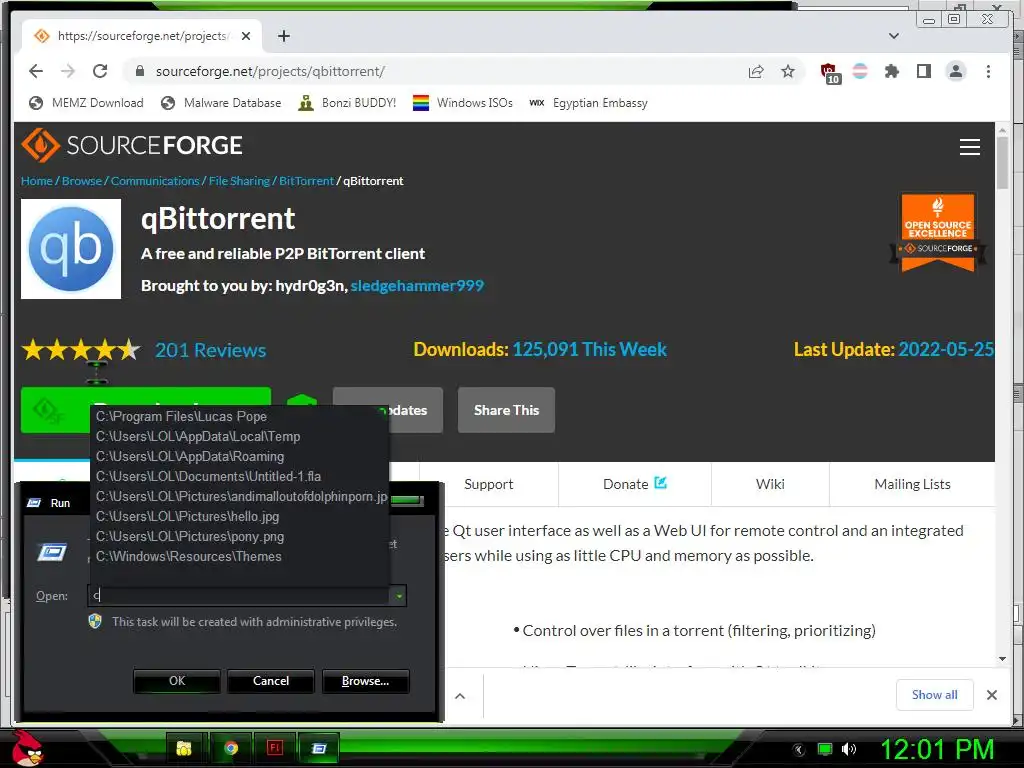Click Cancel in the Run dialog
The height and width of the screenshot is (768, 1024).
pos(271,681)
